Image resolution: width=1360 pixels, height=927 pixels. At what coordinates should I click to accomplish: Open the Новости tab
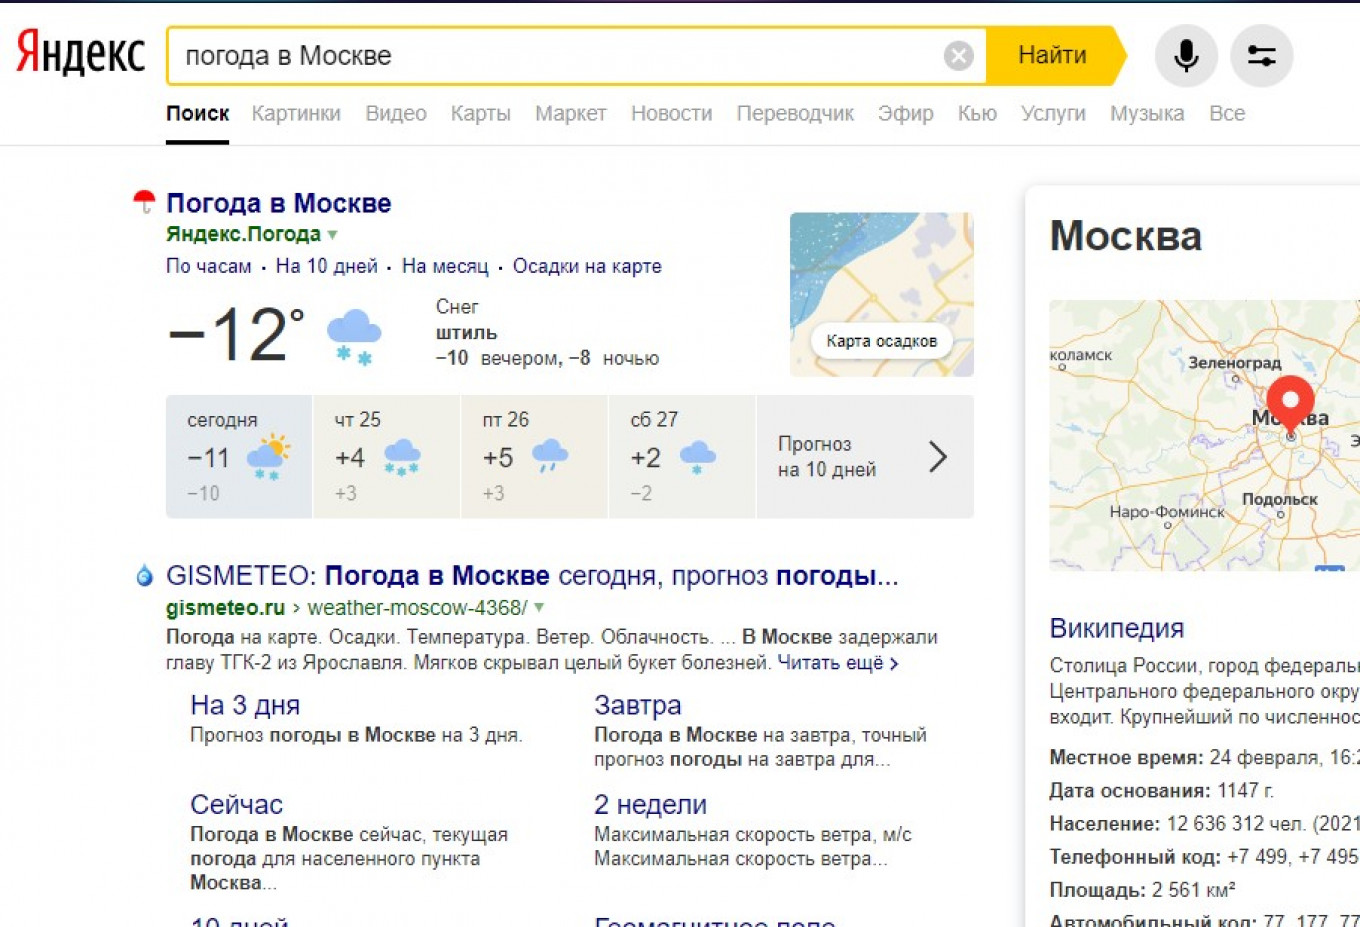(x=671, y=114)
